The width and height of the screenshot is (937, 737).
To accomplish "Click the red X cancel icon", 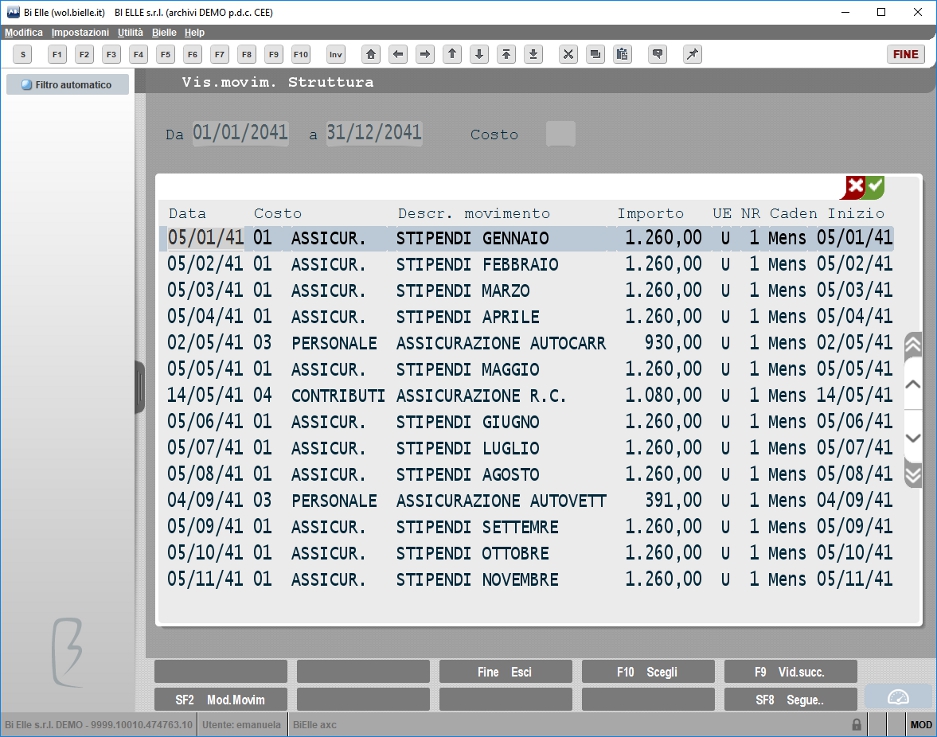I will 853,187.
